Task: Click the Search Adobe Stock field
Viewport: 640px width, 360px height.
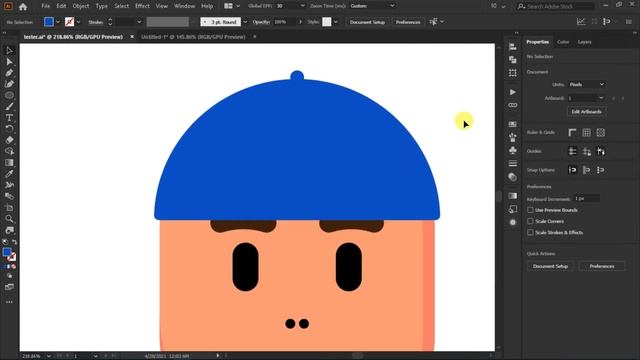Action: 555,6
